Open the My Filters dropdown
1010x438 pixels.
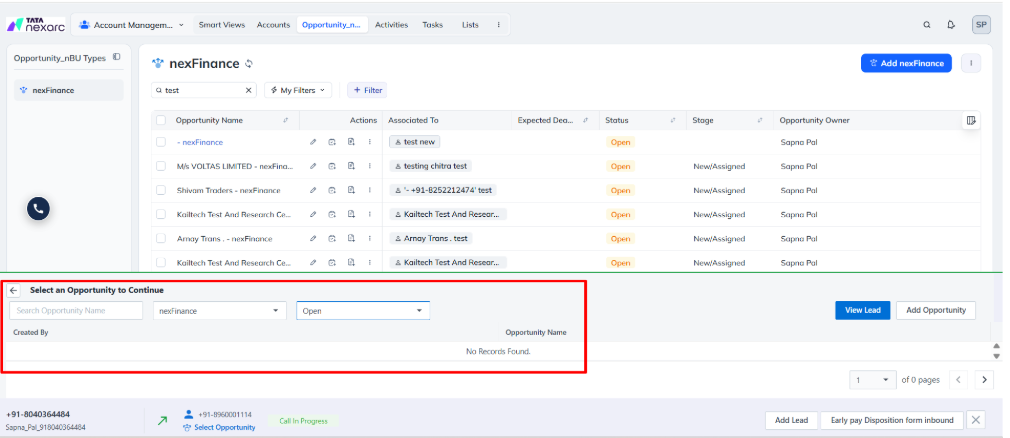298,90
